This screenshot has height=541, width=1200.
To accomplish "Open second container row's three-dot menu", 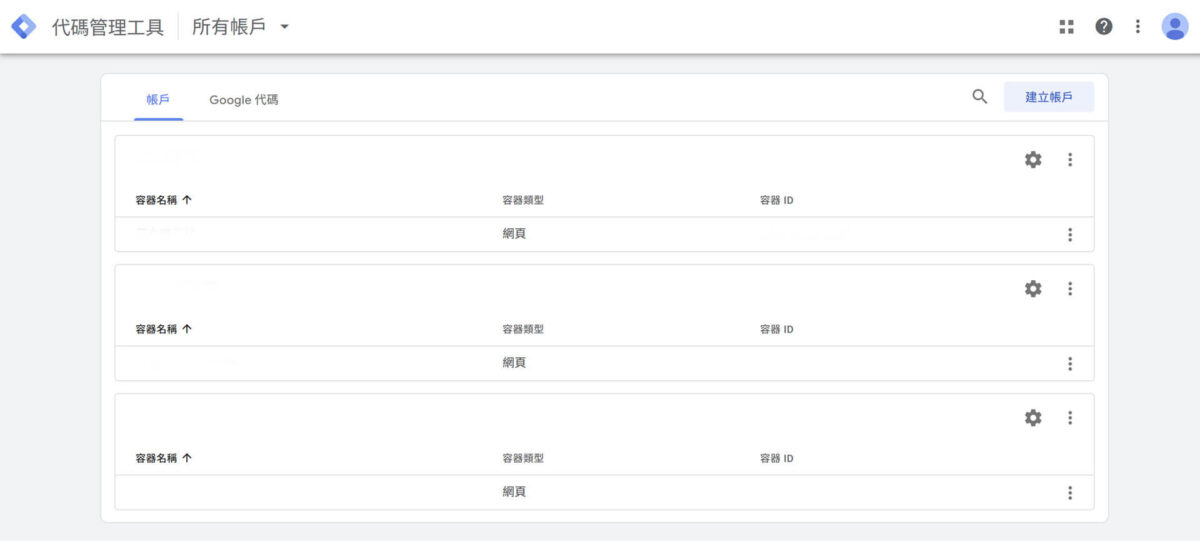I will [x=1070, y=364].
